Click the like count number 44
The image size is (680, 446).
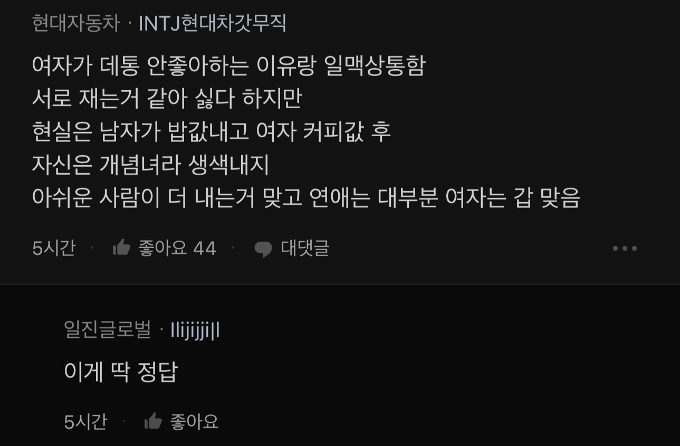tap(204, 248)
